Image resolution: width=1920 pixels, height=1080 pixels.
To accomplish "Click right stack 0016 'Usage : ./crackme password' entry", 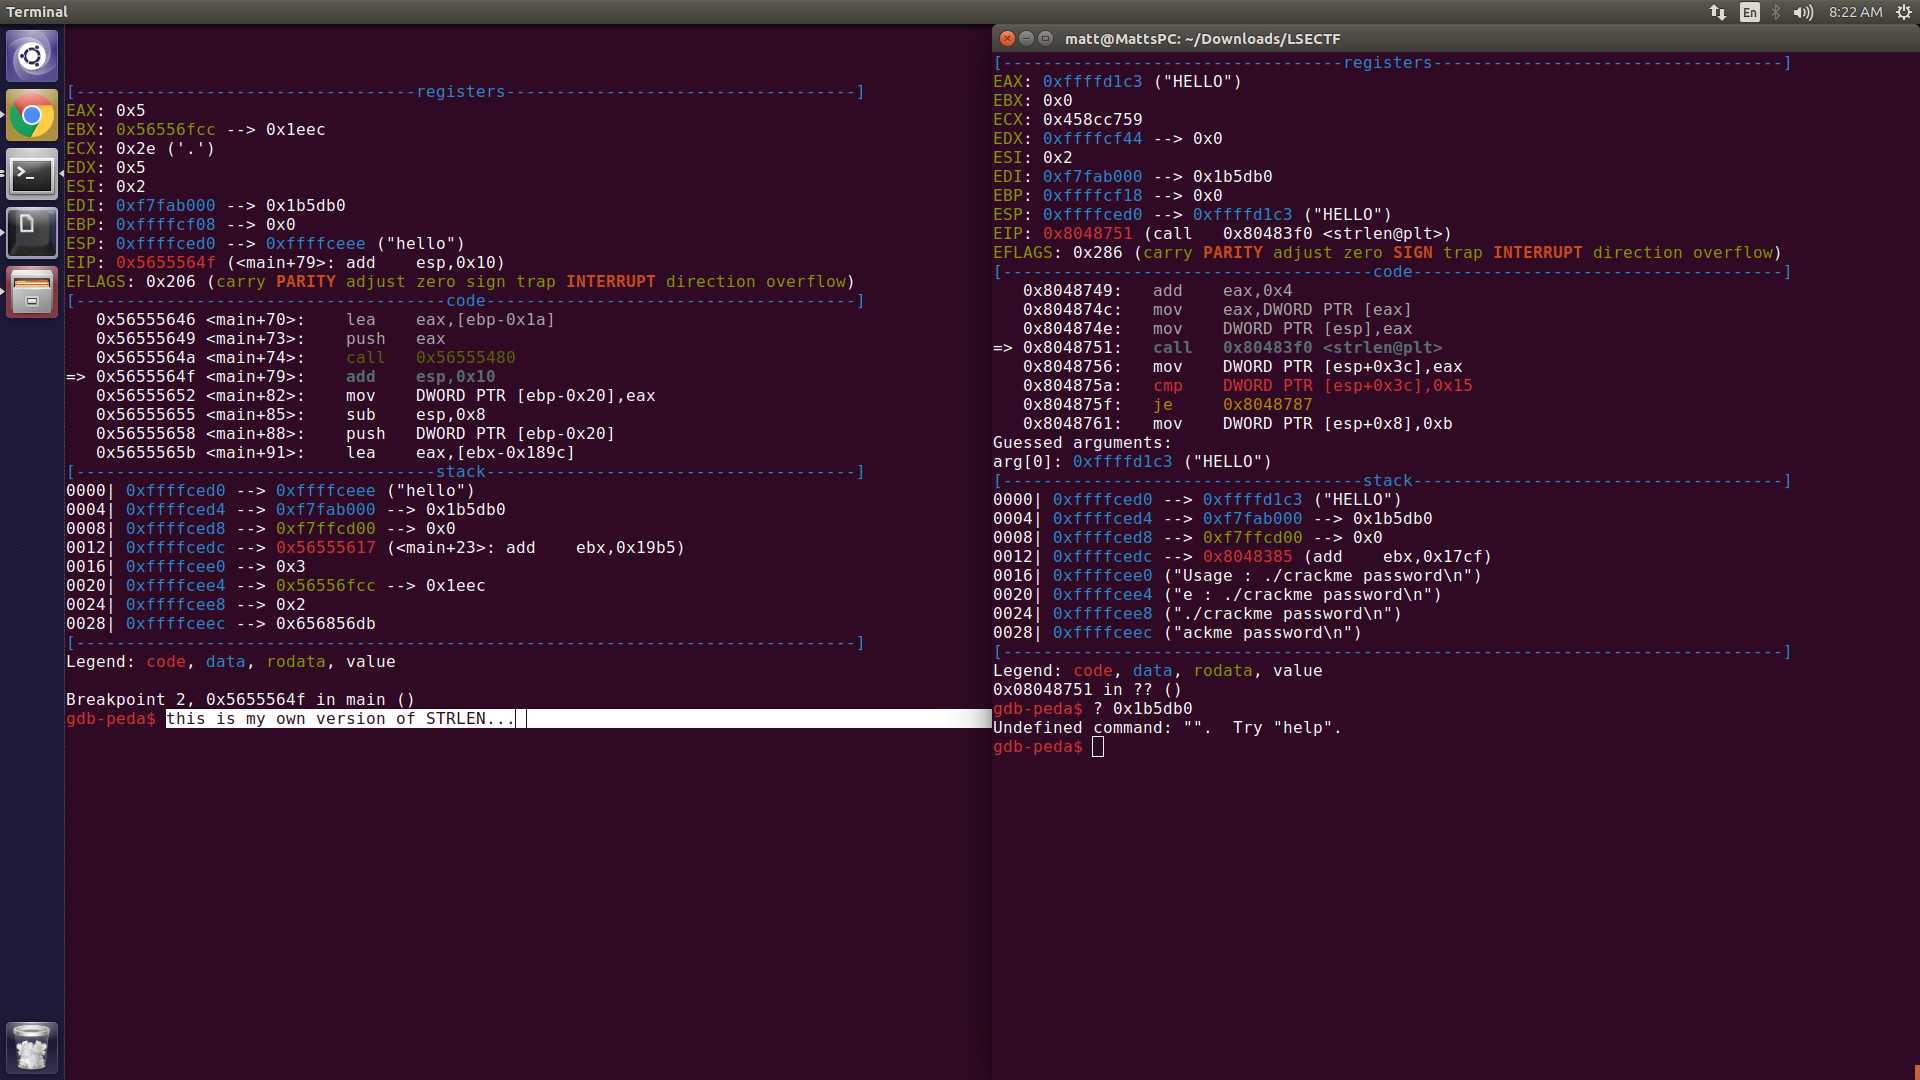I will pos(1238,576).
